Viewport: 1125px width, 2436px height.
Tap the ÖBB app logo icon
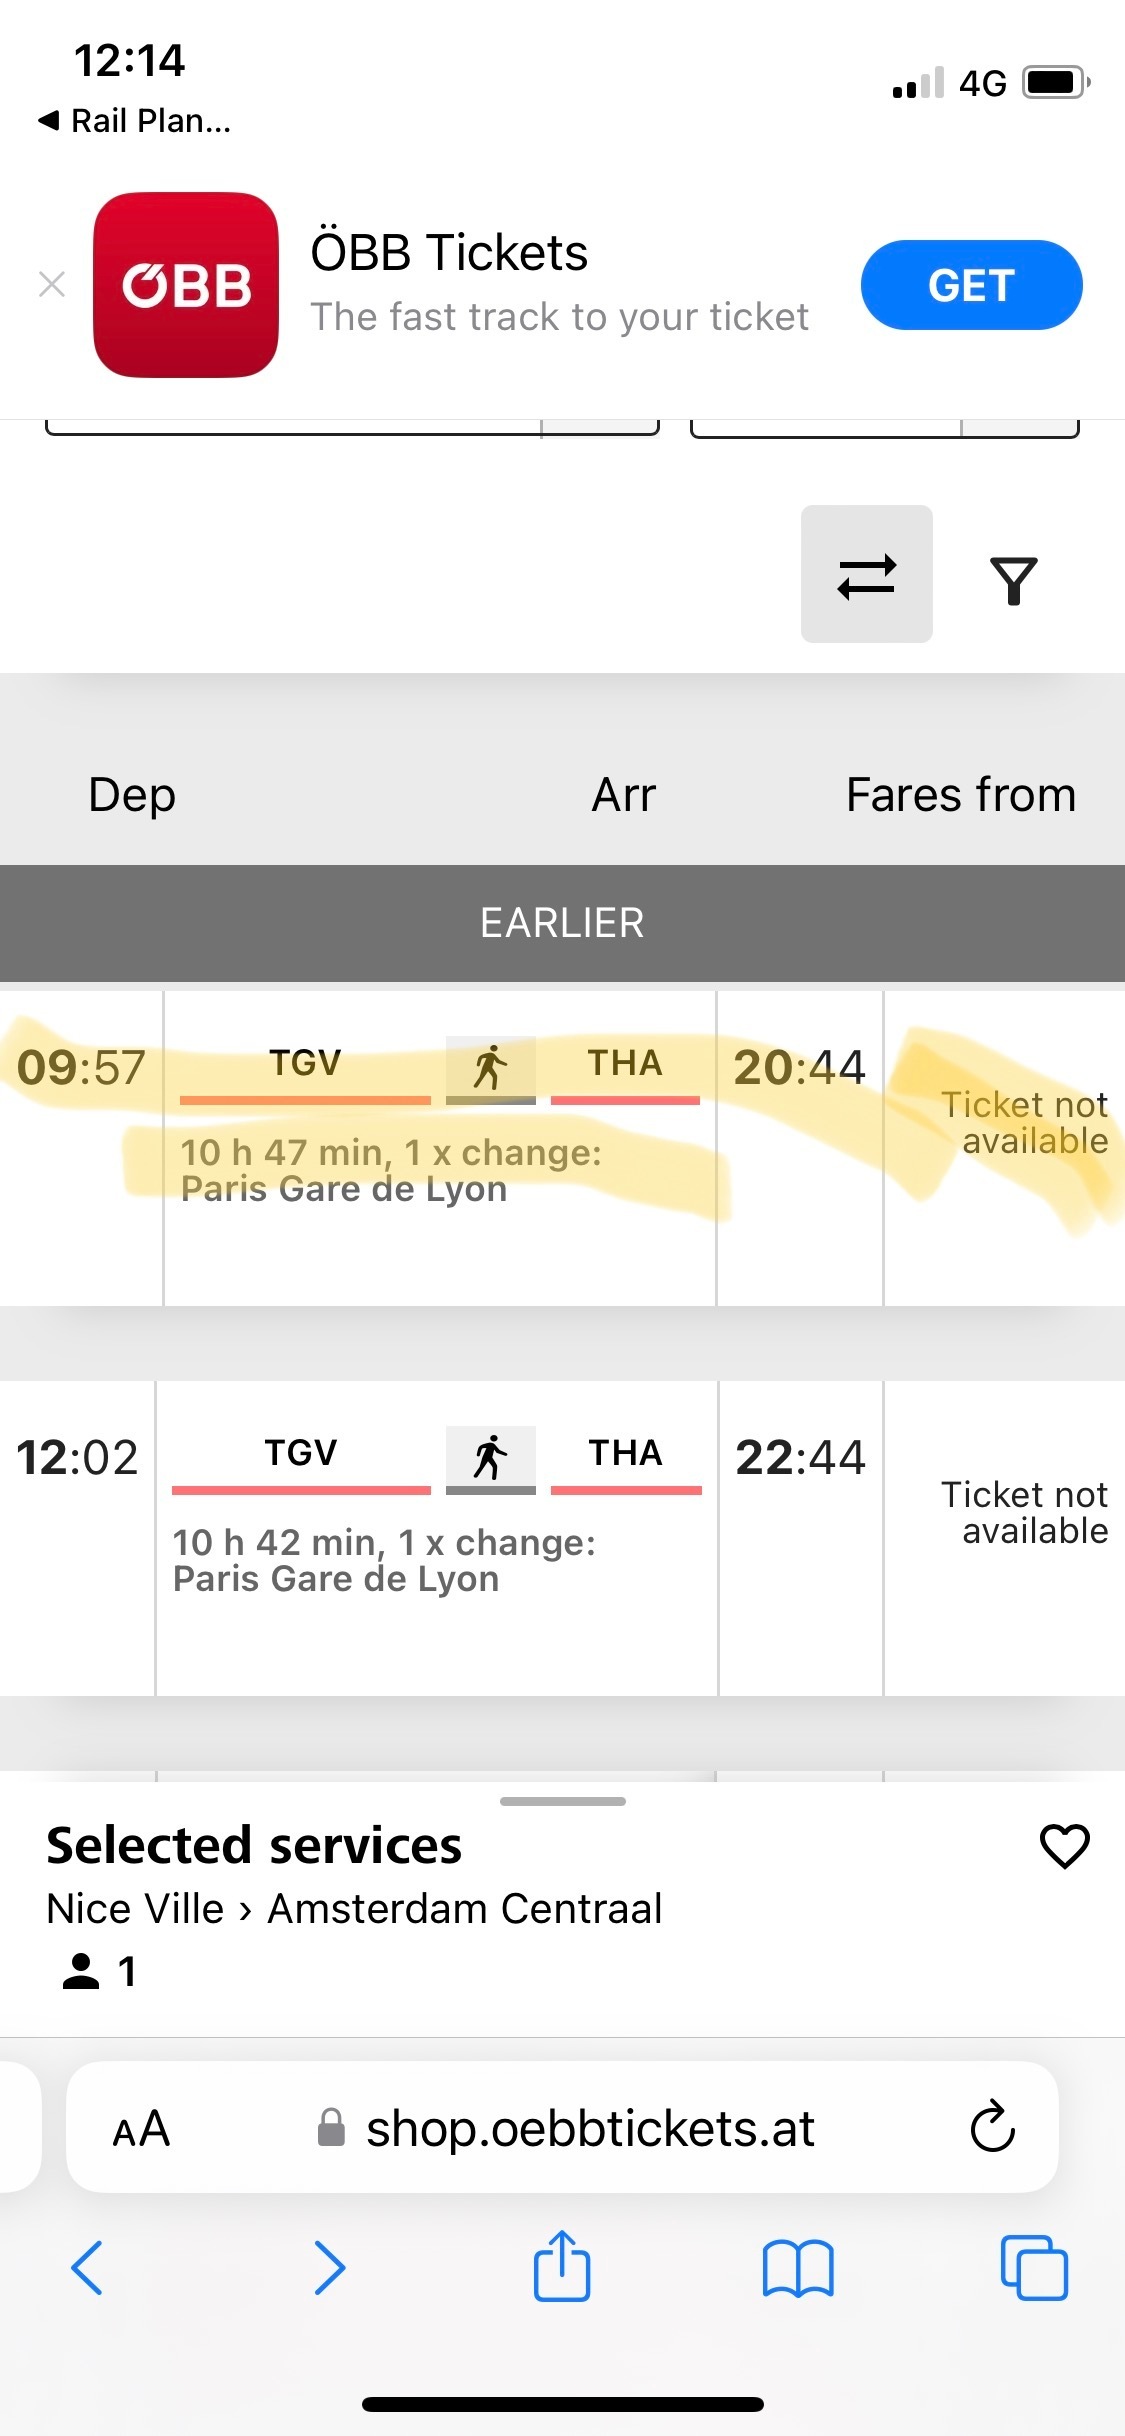[x=186, y=285]
